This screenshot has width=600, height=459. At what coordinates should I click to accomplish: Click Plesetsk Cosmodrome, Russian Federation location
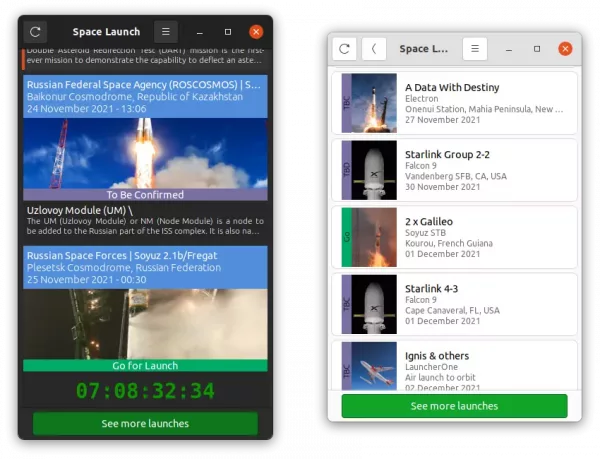click(124, 268)
